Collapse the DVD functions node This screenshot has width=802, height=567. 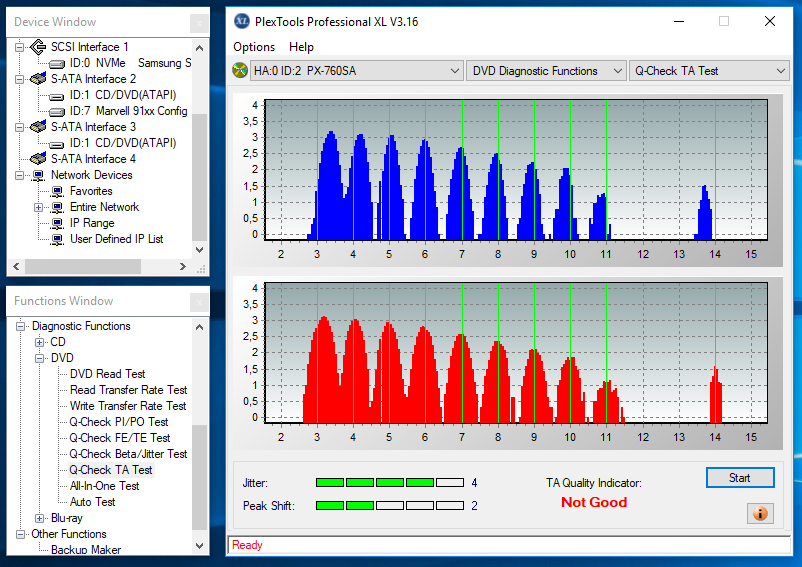point(39,358)
